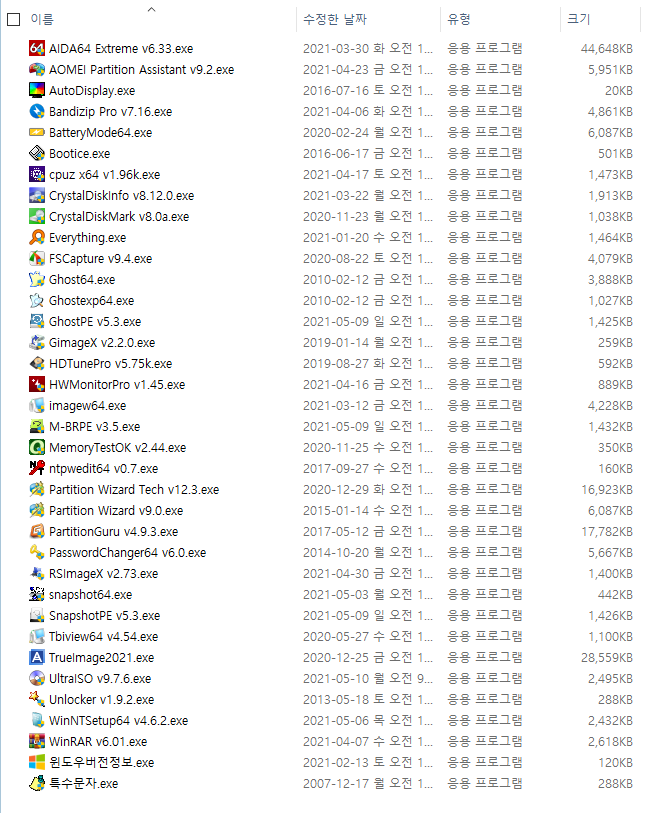Click the CrystalDiskMark v8.0a.exe icon
This screenshot has height=813, width=652.
37,216
